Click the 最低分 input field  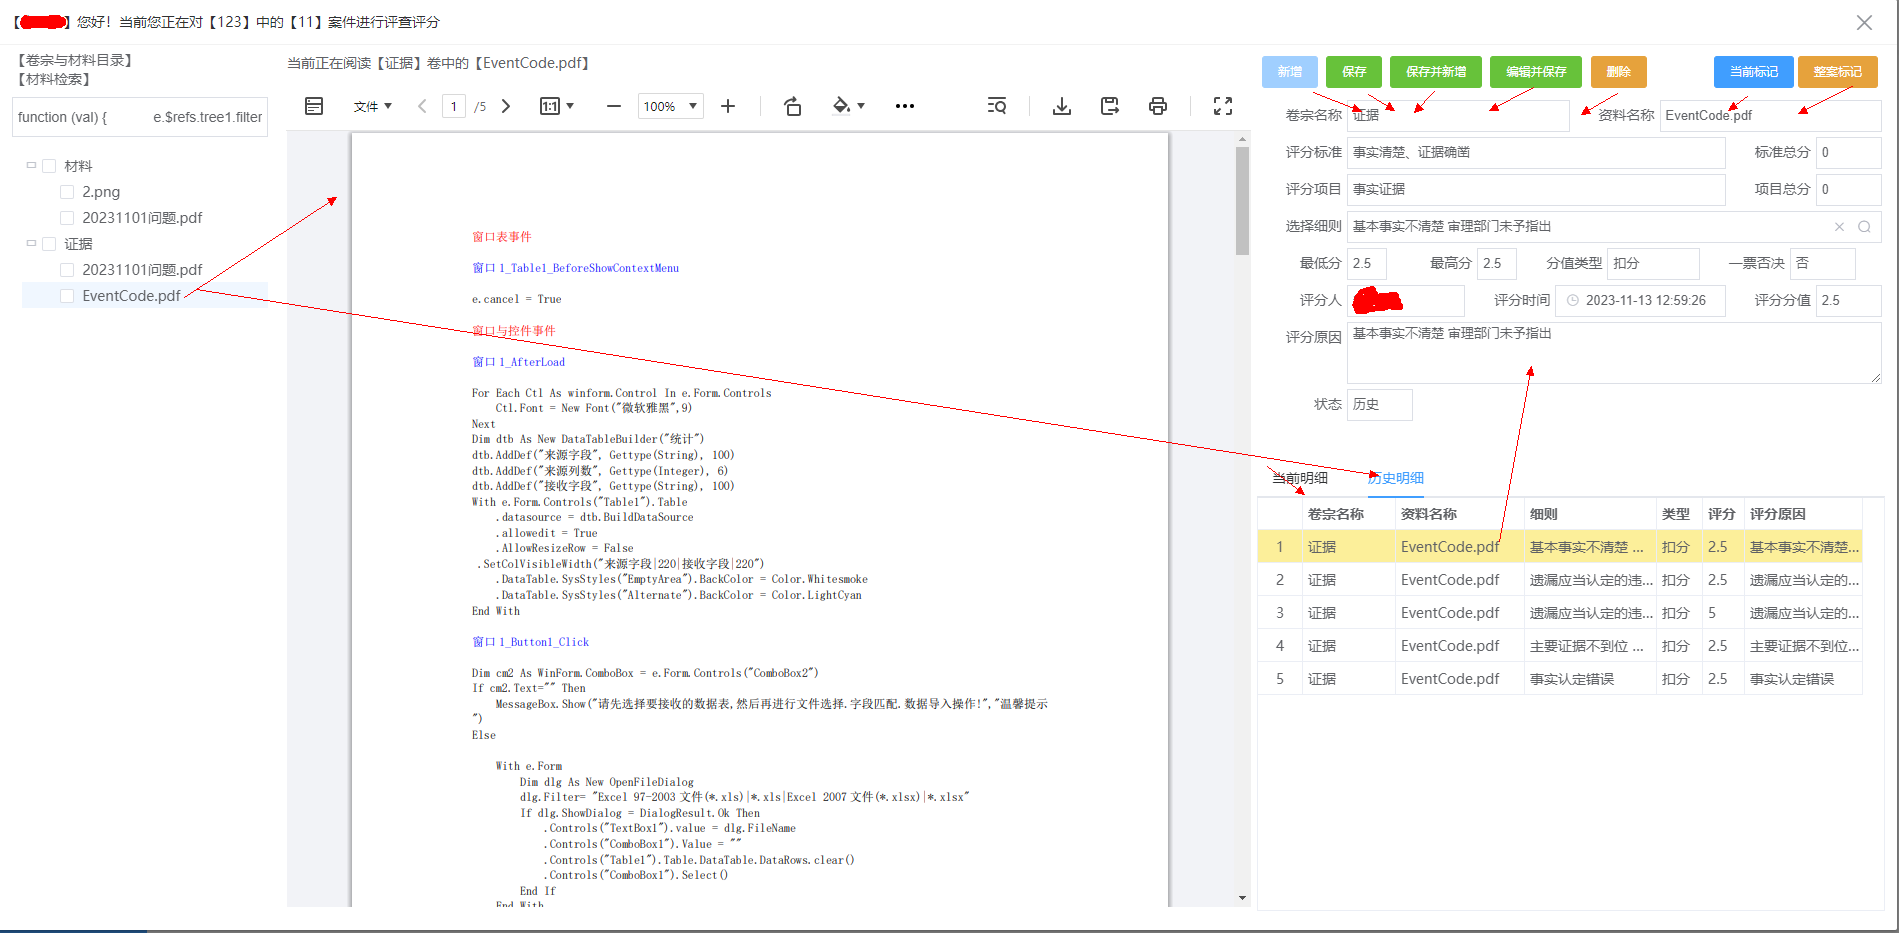point(1366,264)
